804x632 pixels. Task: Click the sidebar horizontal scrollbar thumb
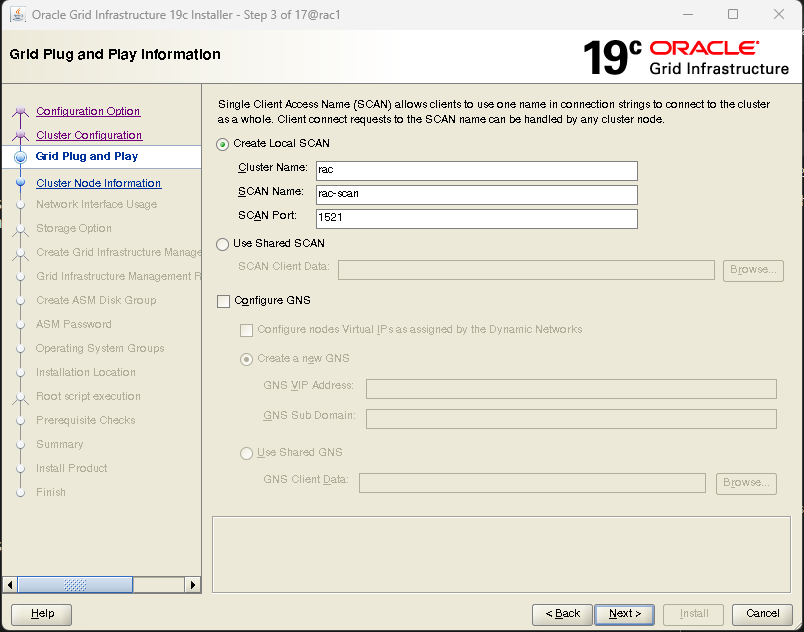[x=75, y=585]
